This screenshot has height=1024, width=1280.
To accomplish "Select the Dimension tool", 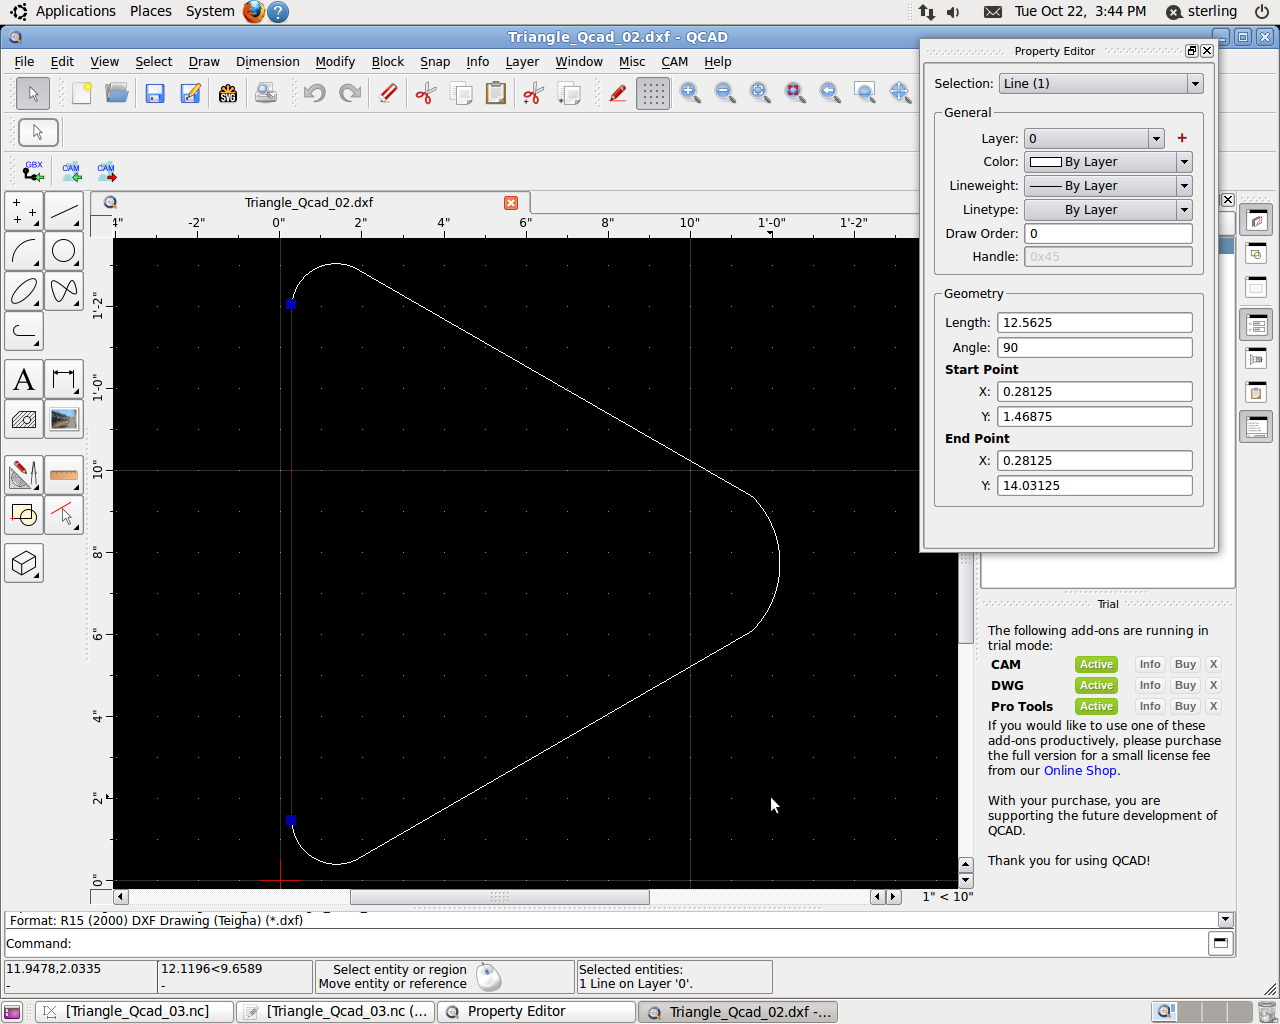I will coord(64,380).
